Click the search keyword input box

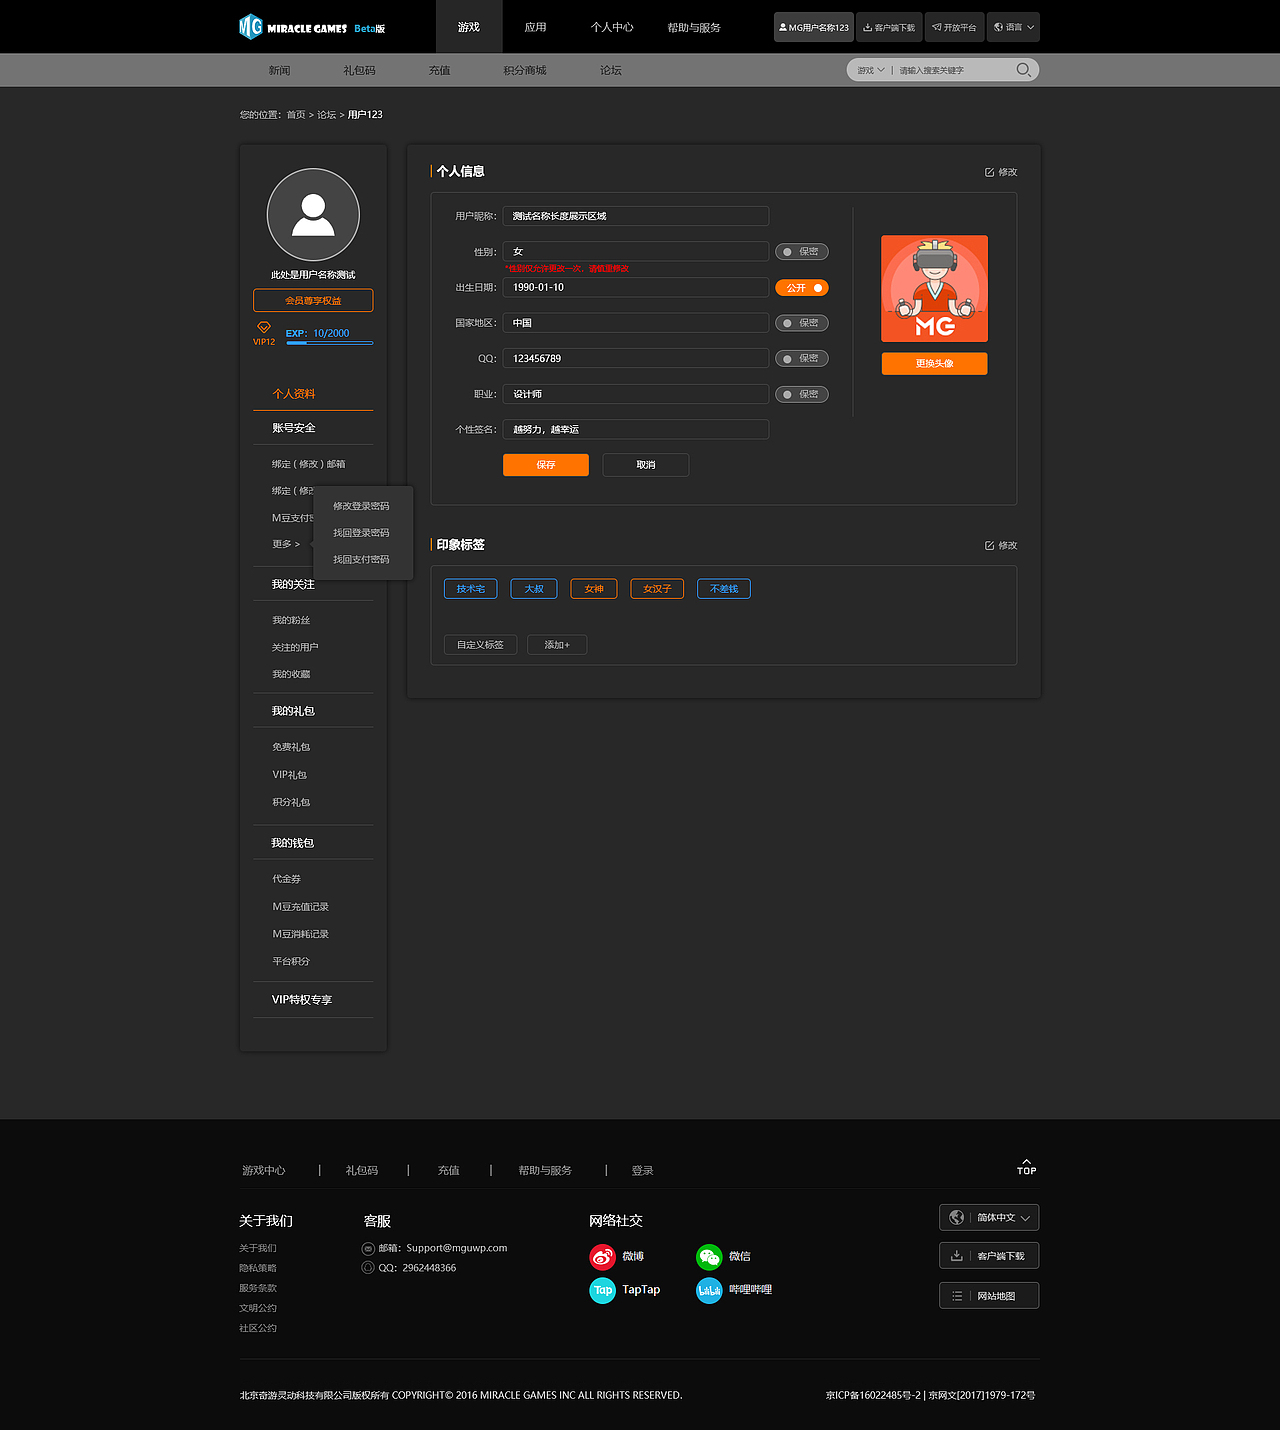tap(954, 70)
